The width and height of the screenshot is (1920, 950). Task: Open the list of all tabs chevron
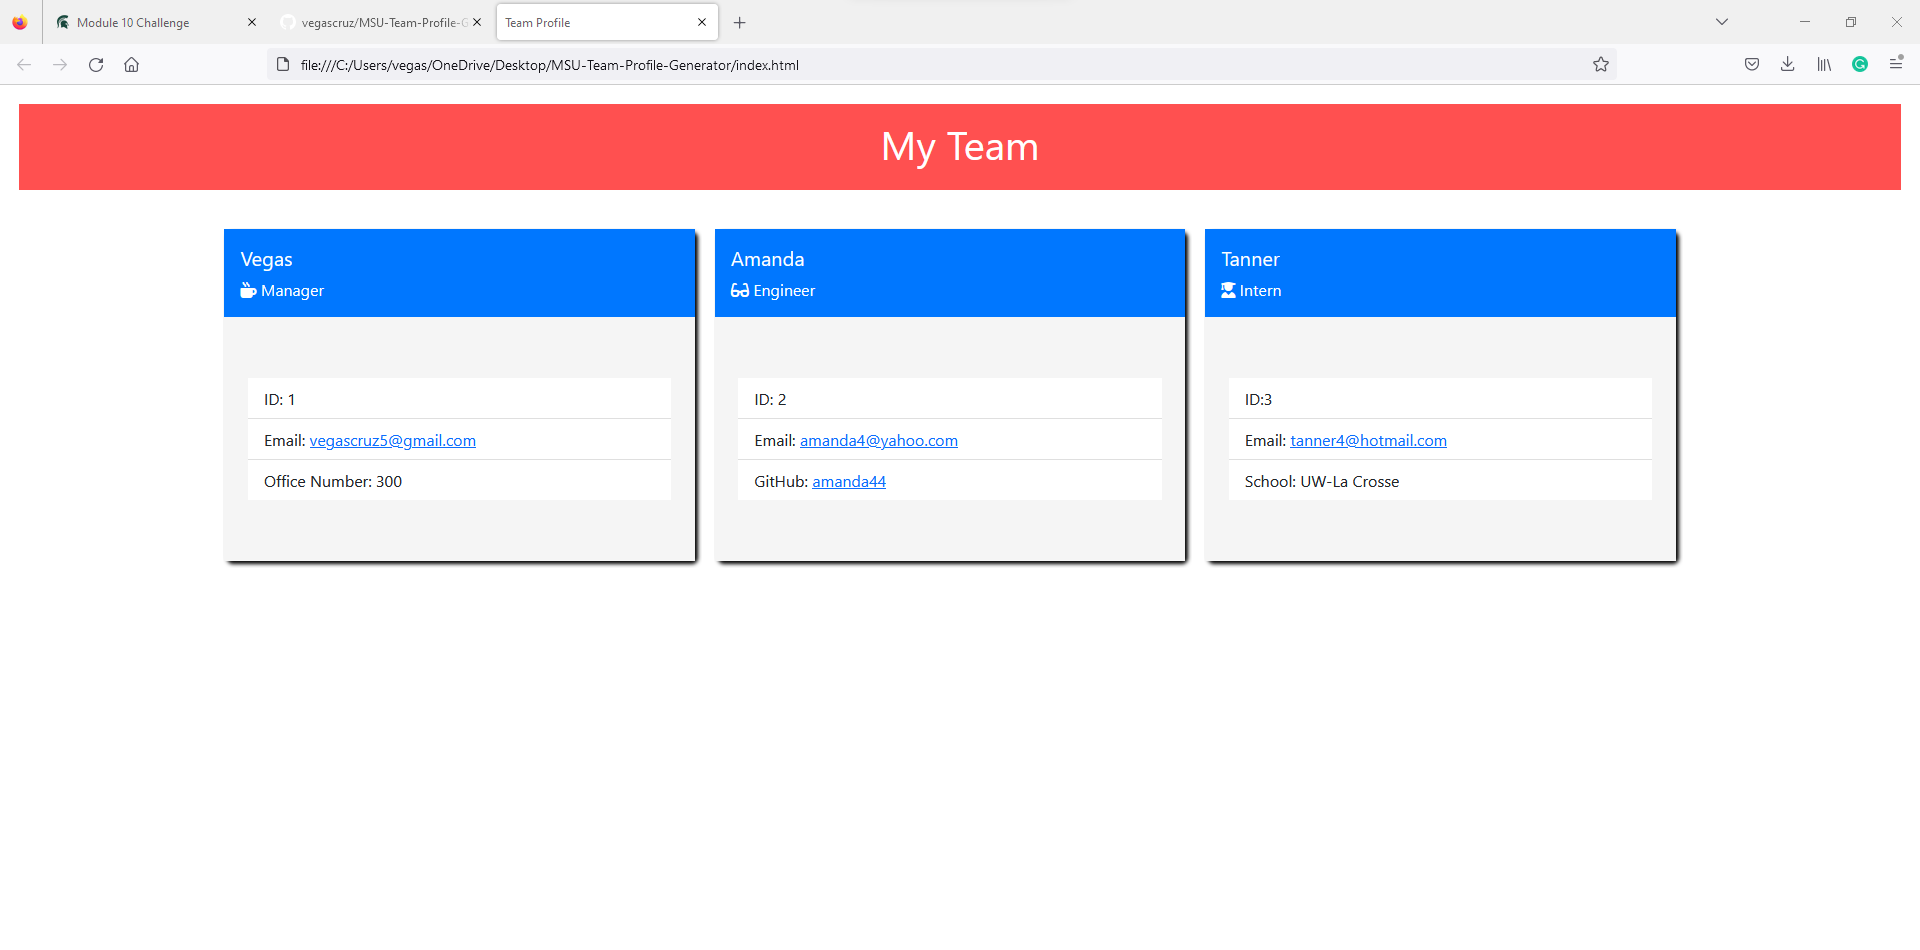coord(1722,21)
